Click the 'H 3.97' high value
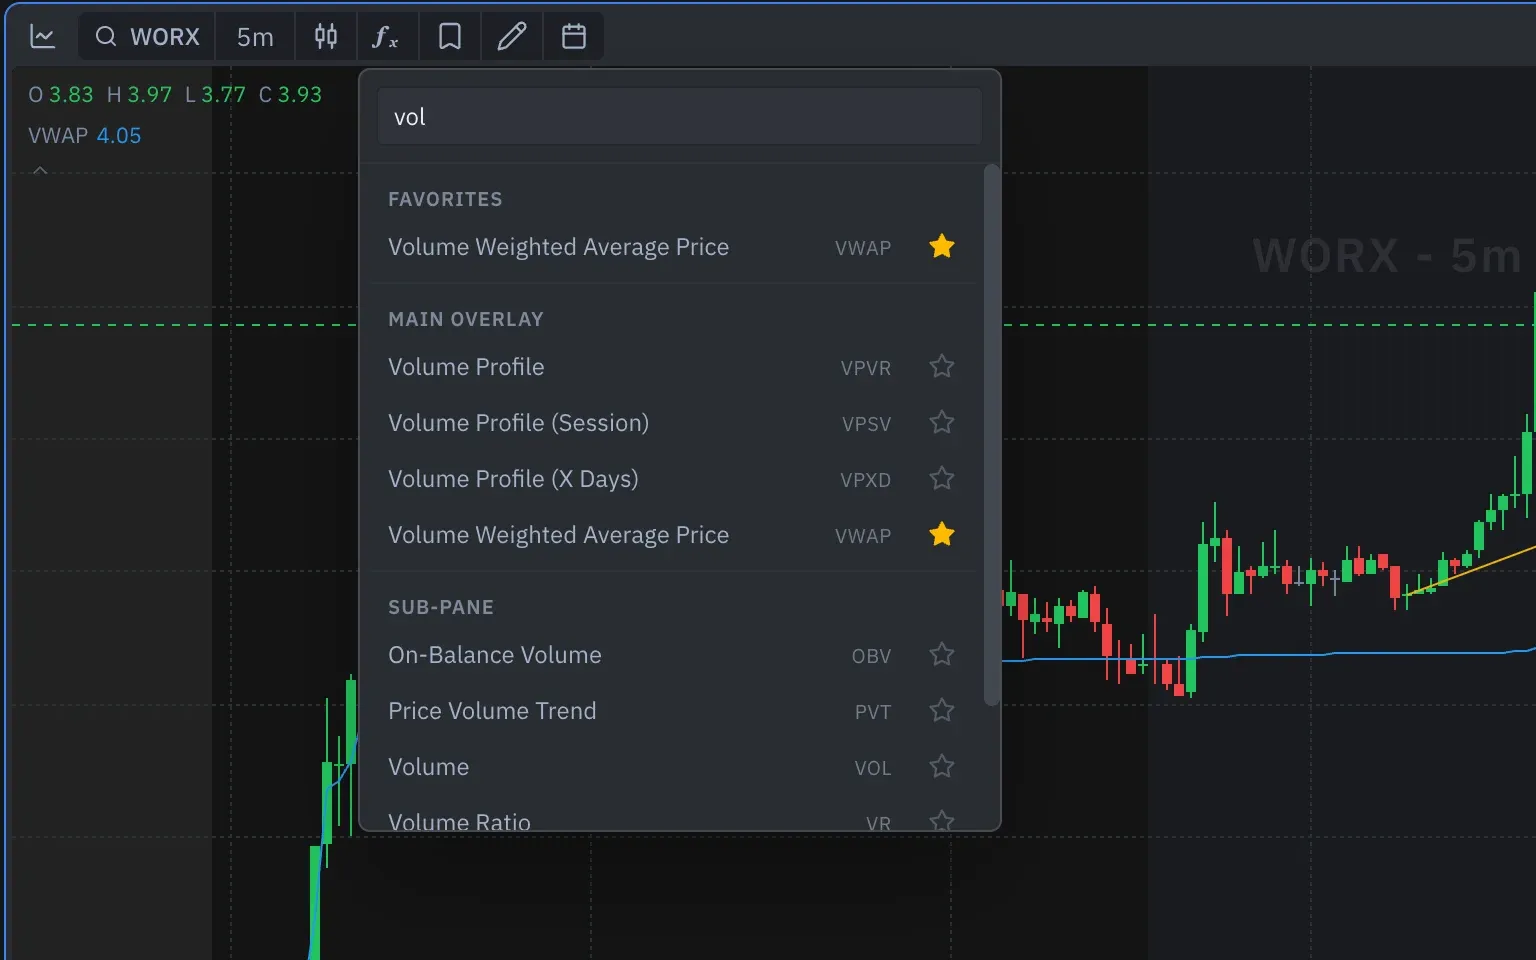 tap(139, 95)
